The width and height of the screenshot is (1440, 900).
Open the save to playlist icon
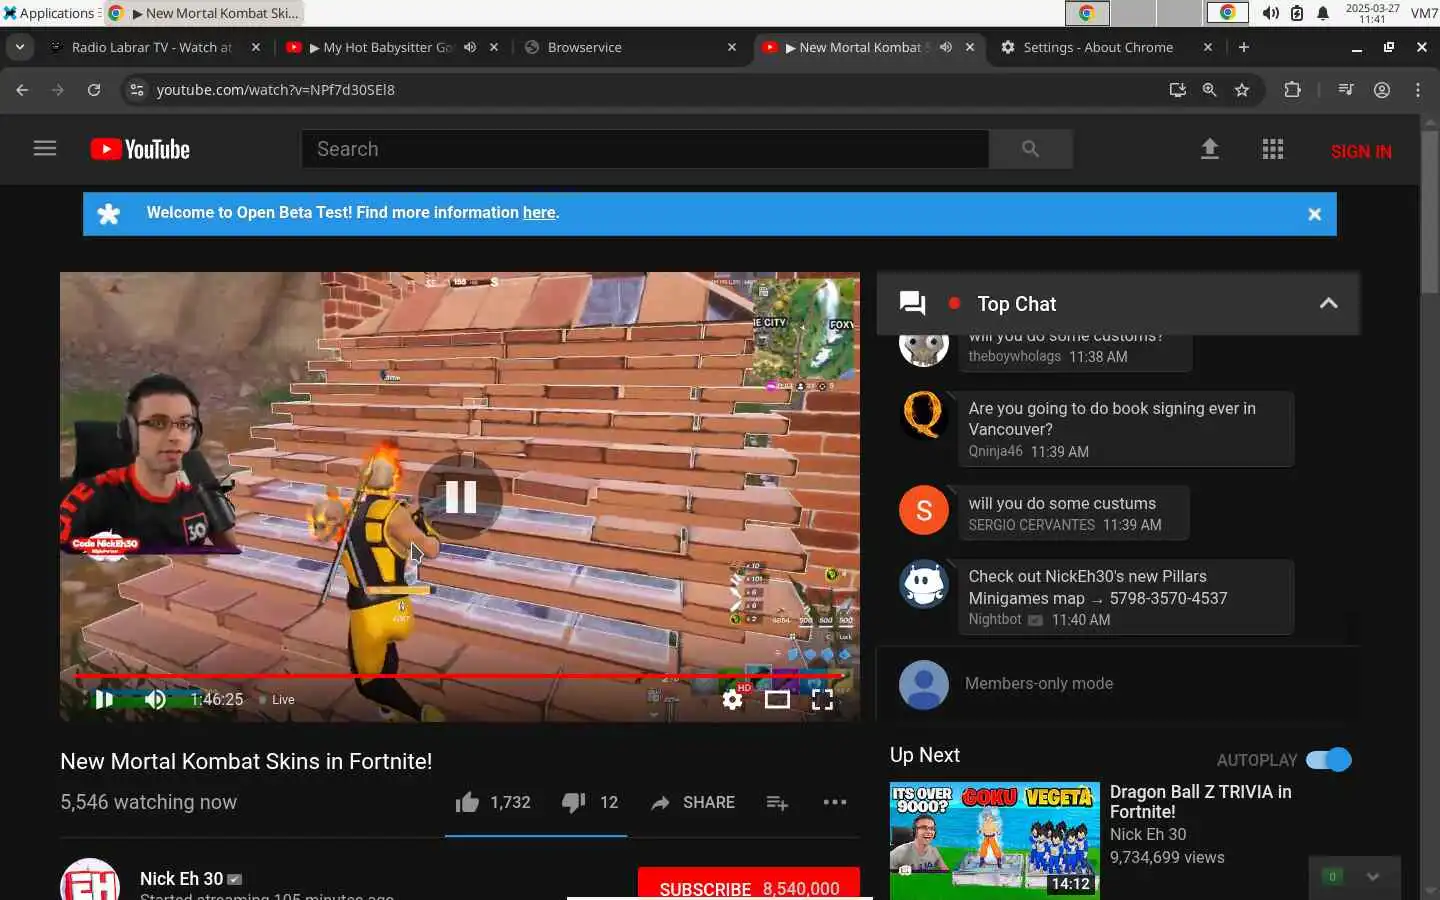[x=777, y=802]
